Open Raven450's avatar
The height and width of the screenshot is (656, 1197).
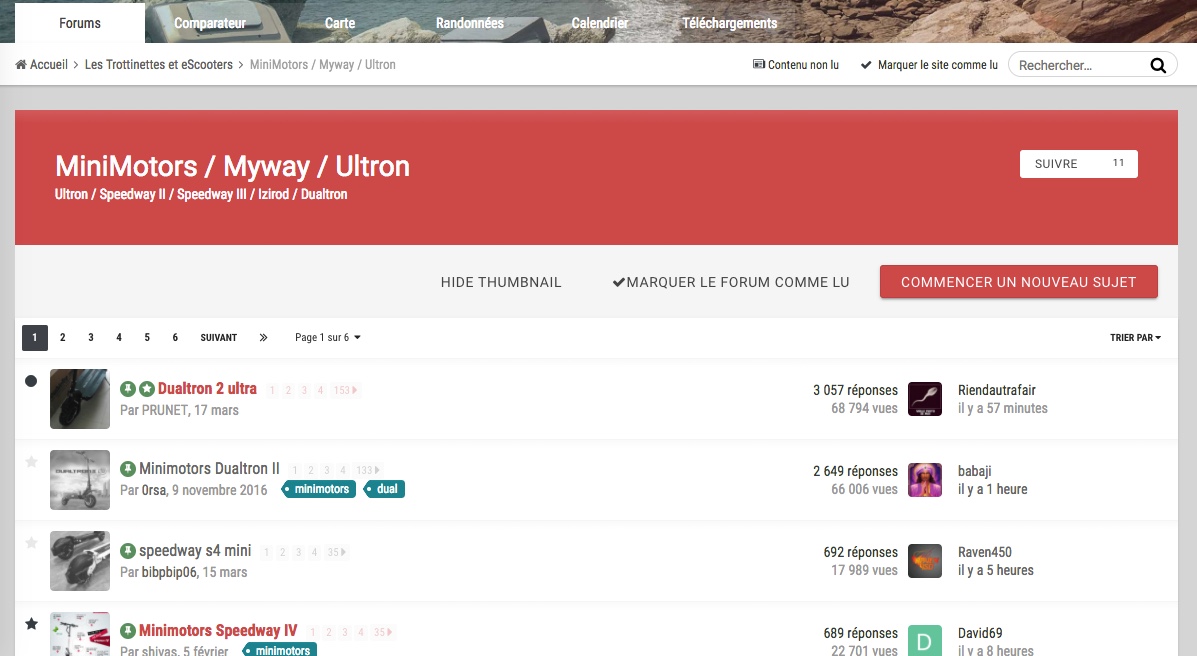[x=924, y=561]
